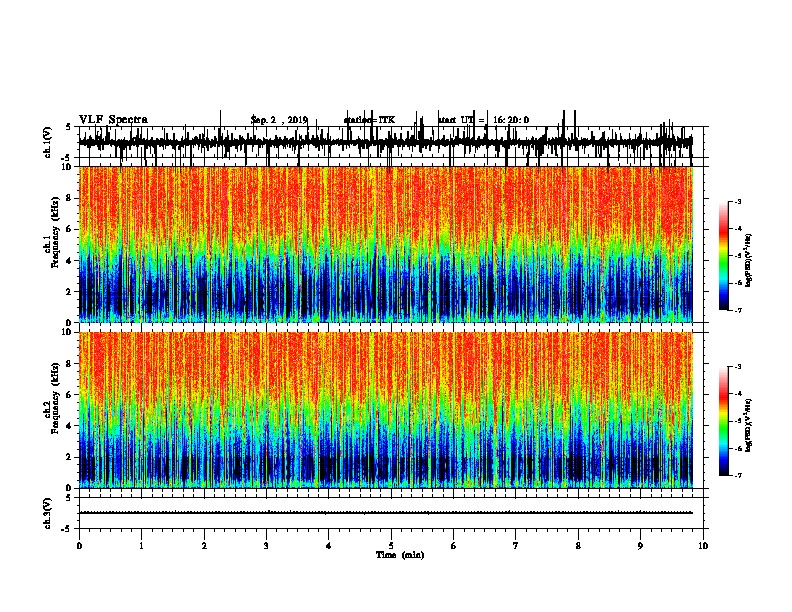
Task: Click the ch.1 color scale bar
Action: pyautogui.click(x=723, y=256)
